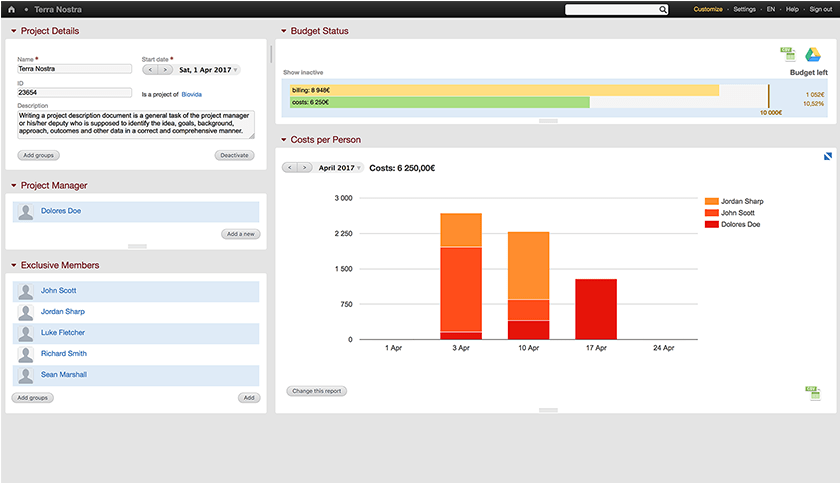Image resolution: width=840 pixels, height=483 pixels.
Task: Open Customize in the top menu
Action: [x=707, y=9]
